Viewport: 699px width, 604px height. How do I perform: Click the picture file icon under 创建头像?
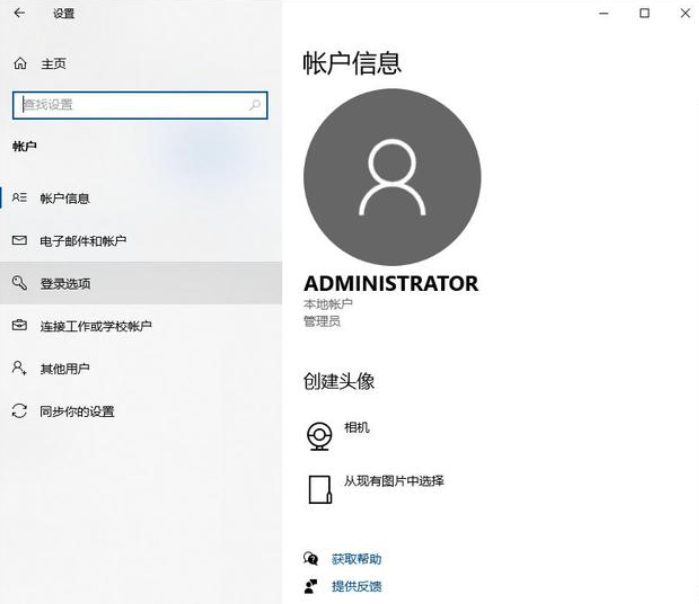pyautogui.click(x=319, y=488)
